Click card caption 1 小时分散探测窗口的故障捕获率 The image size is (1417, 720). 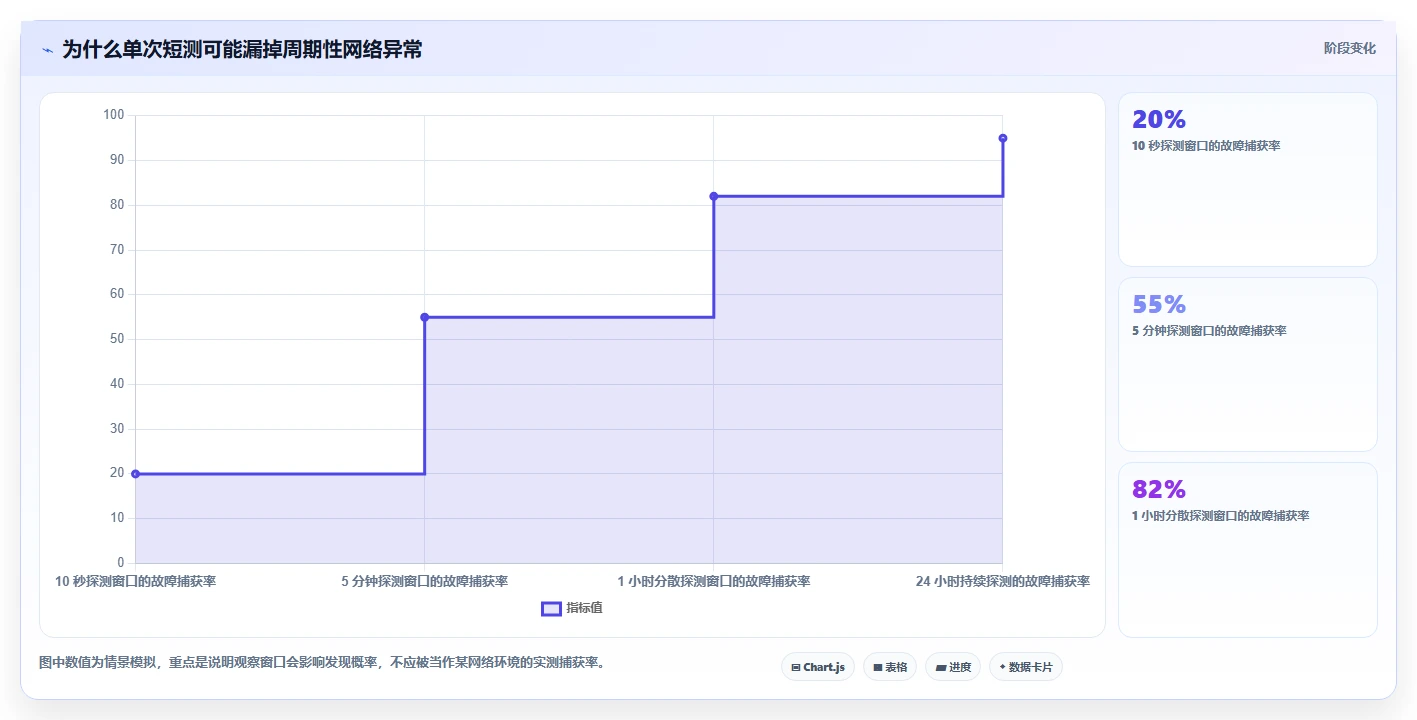tap(1220, 516)
